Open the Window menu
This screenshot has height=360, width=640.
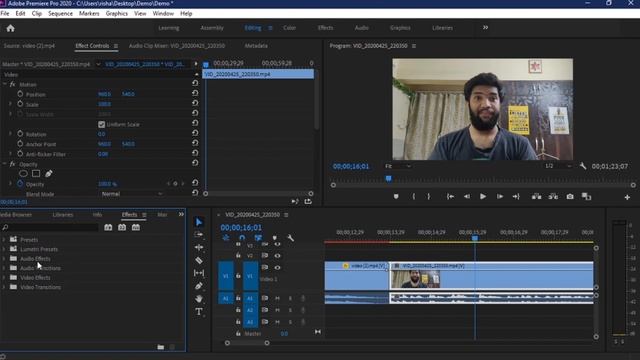[x=163, y=13]
